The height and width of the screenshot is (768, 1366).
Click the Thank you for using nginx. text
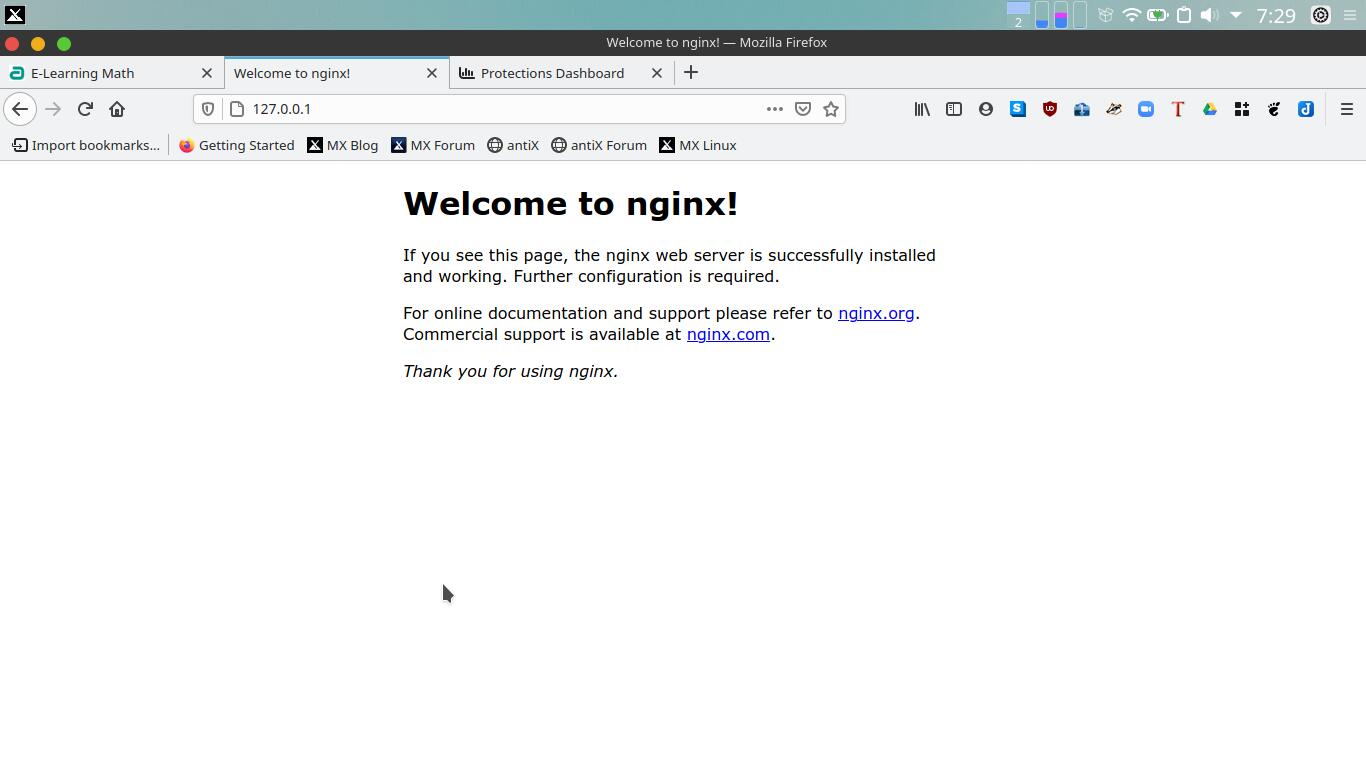coord(510,371)
